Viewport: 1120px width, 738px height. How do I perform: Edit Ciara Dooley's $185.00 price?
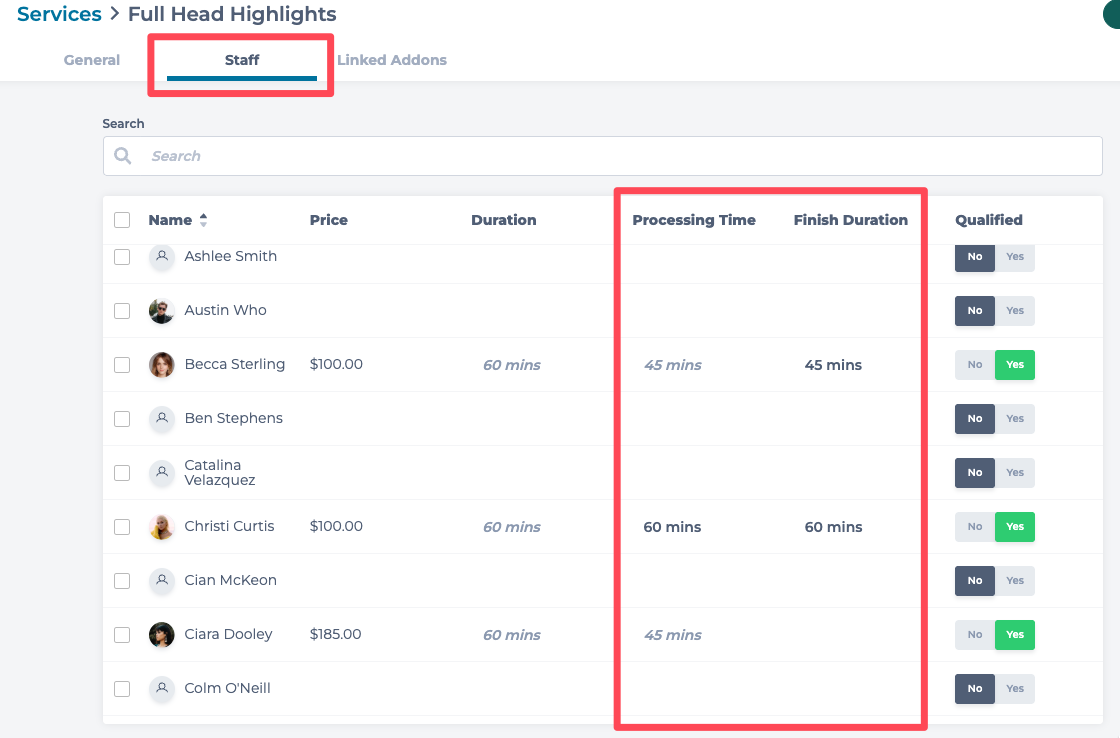point(336,634)
